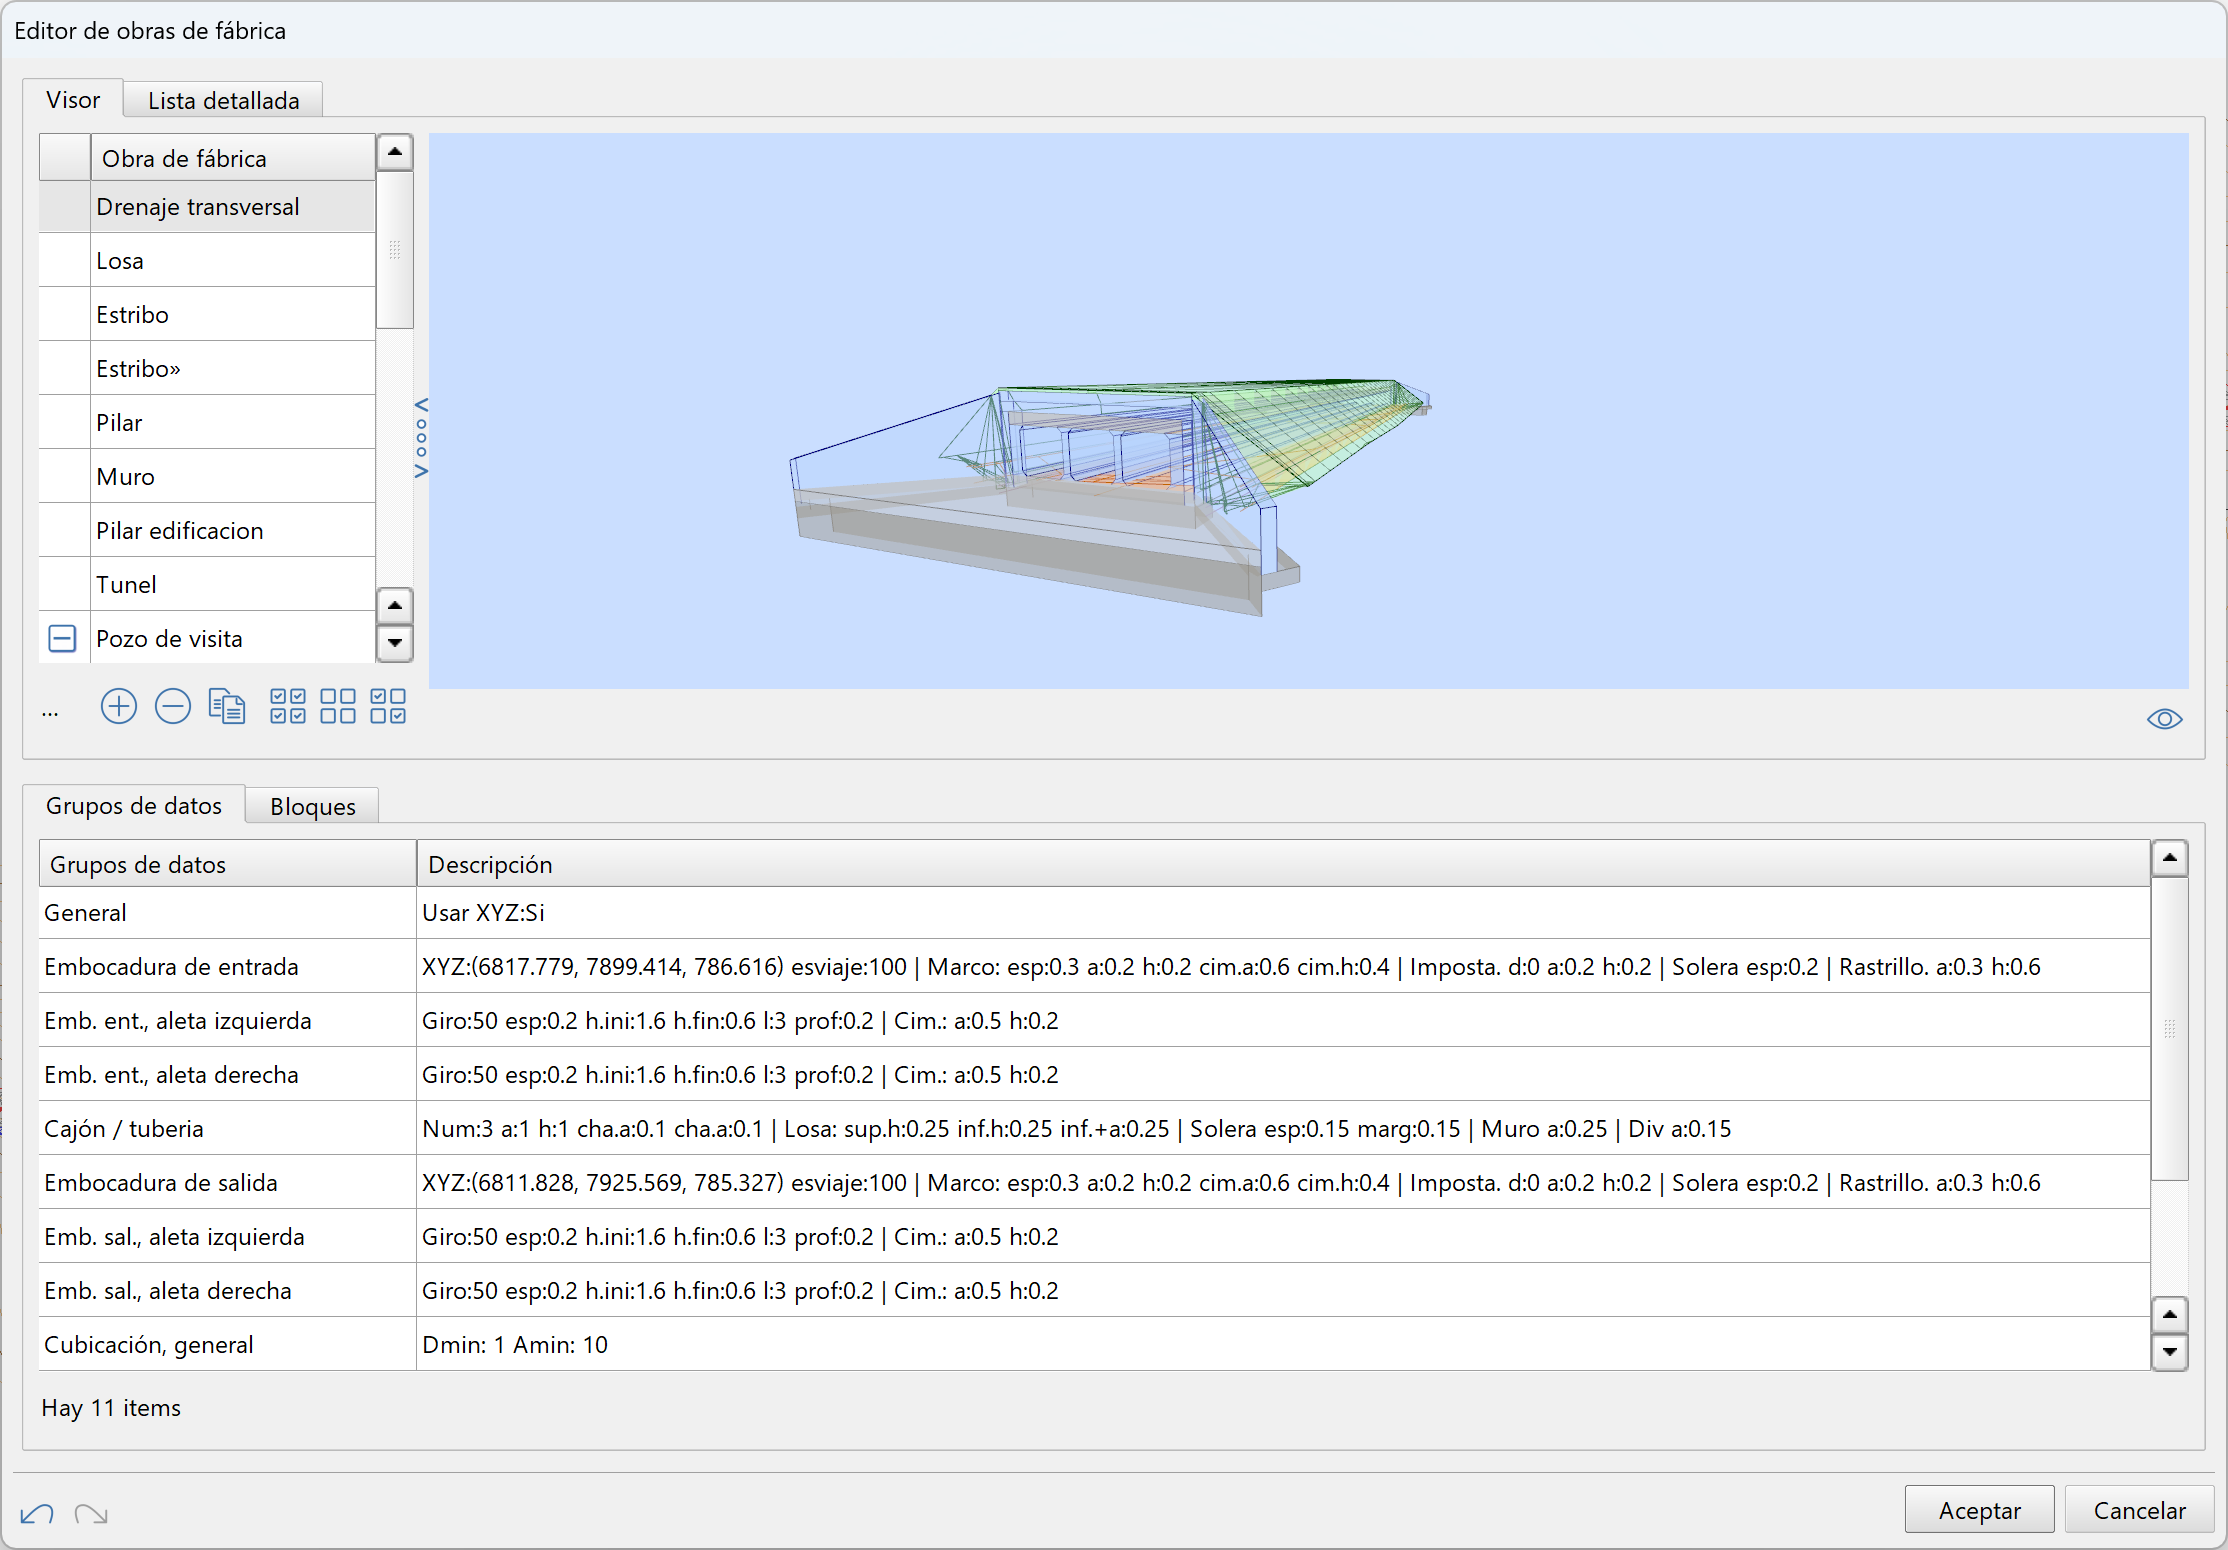2228x1550 pixels.
Task: Switch to the Lista detallada tab
Action: pos(223,101)
